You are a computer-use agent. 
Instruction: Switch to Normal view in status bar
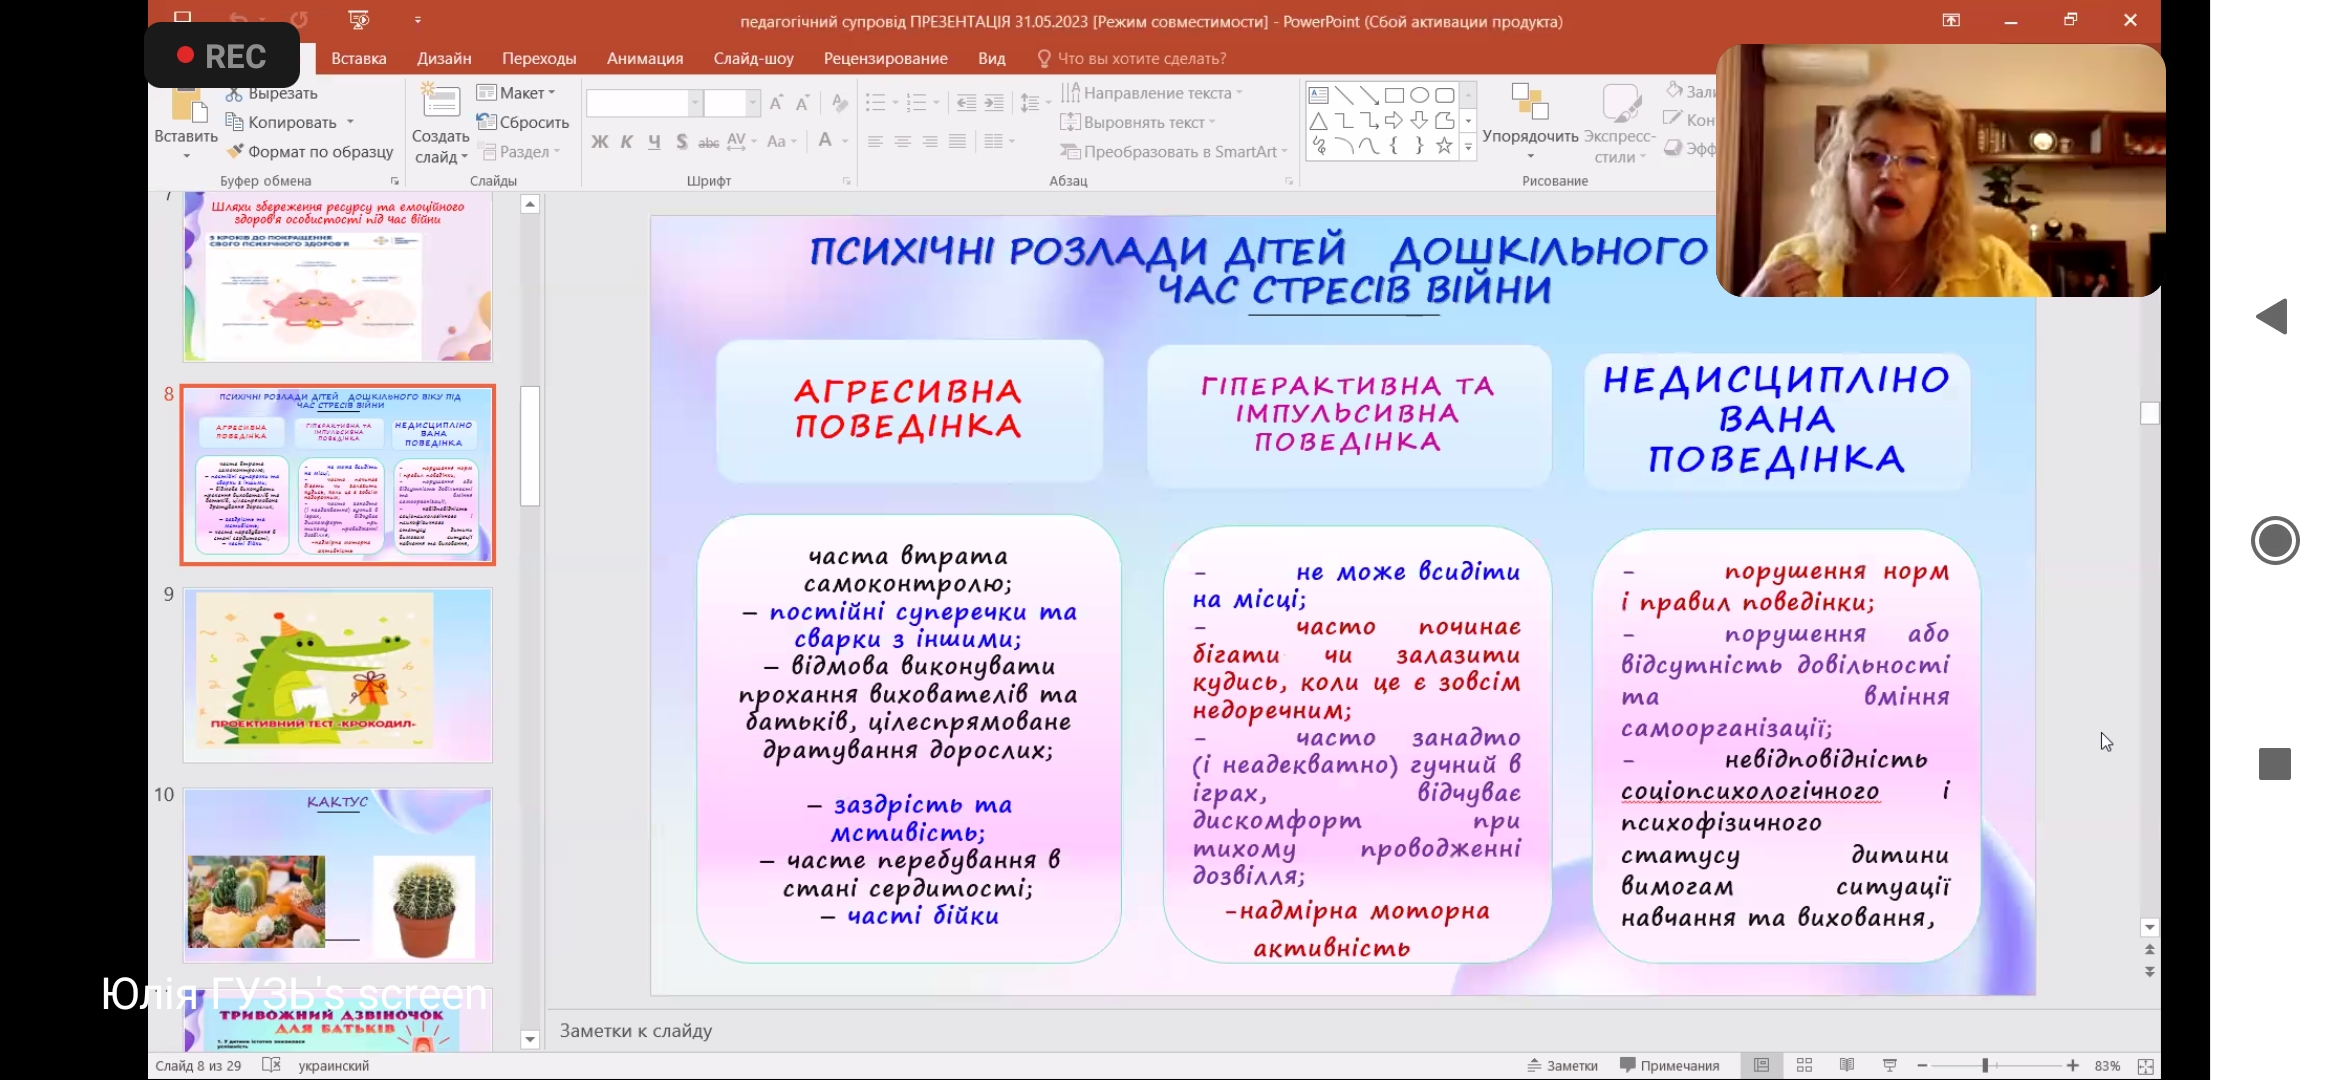[x=1762, y=1066]
